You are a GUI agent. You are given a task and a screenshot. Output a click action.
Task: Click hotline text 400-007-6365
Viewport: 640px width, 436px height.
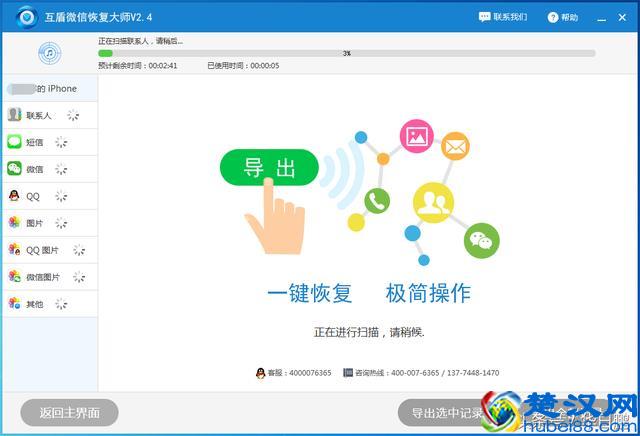tap(415, 373)
